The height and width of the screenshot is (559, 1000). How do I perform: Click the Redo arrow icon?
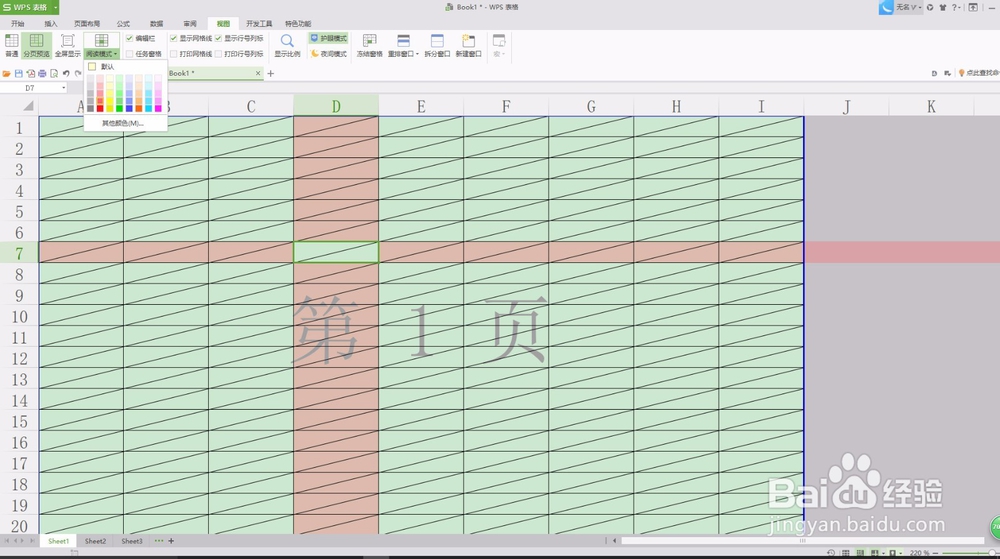pyautogui.click(x=78, y=73)
